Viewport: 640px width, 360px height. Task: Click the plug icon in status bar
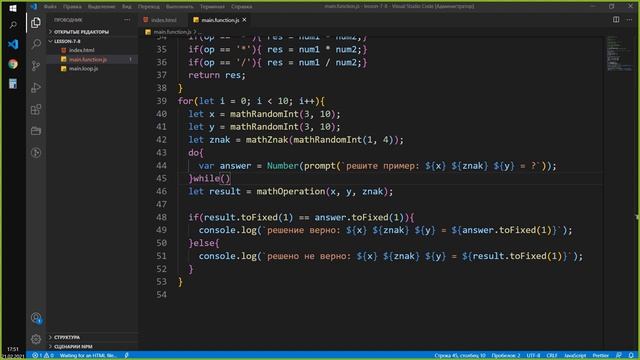pos(127,356)
